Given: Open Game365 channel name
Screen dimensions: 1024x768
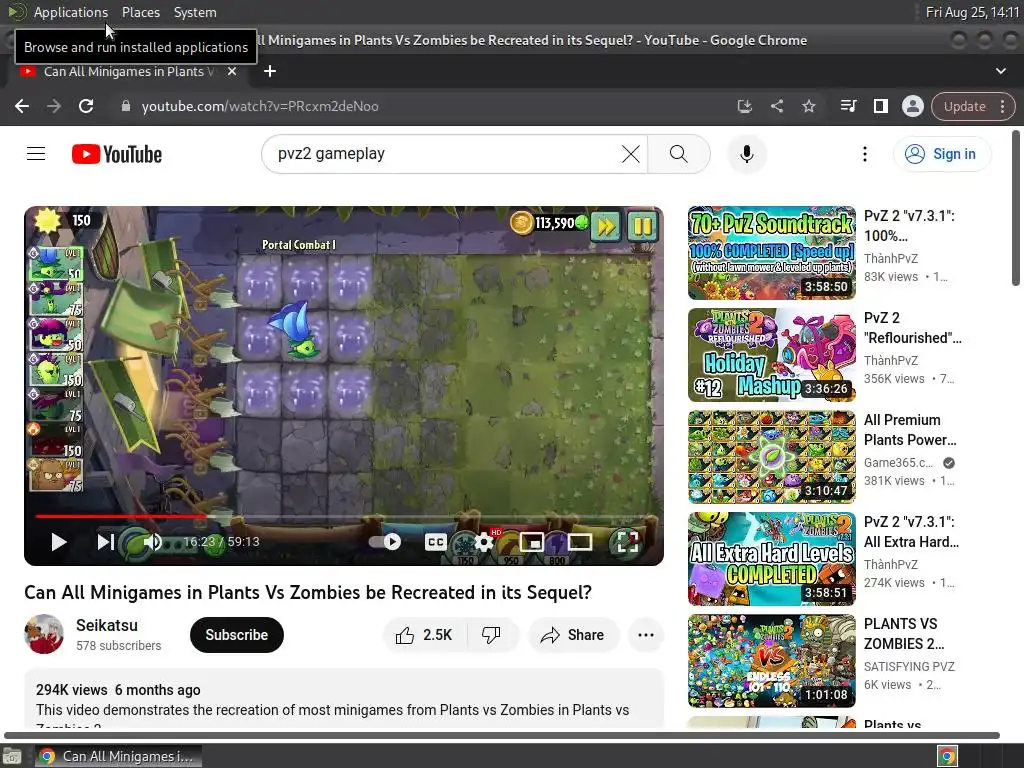Looking at the screenshot, I should point(899,462).
